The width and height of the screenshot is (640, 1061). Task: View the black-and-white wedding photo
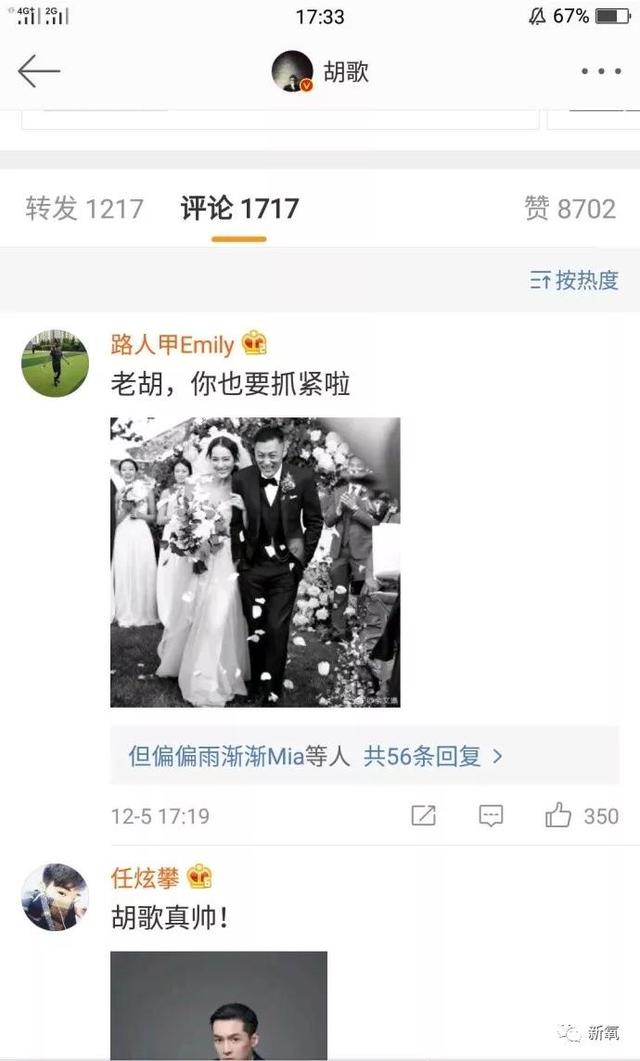(255, 562)
